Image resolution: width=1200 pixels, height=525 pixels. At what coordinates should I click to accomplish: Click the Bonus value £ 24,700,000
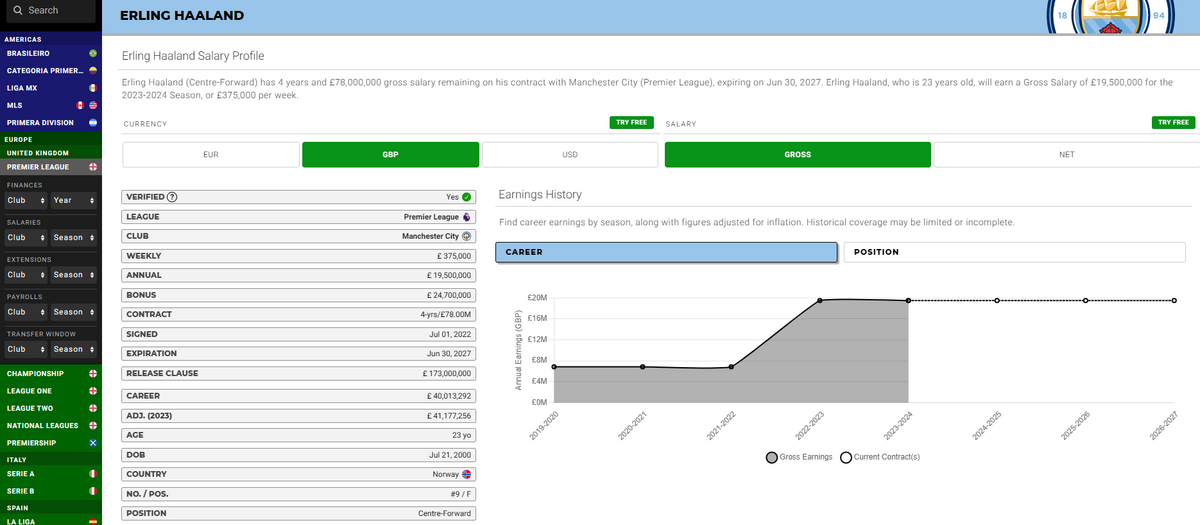coord(449,295)
